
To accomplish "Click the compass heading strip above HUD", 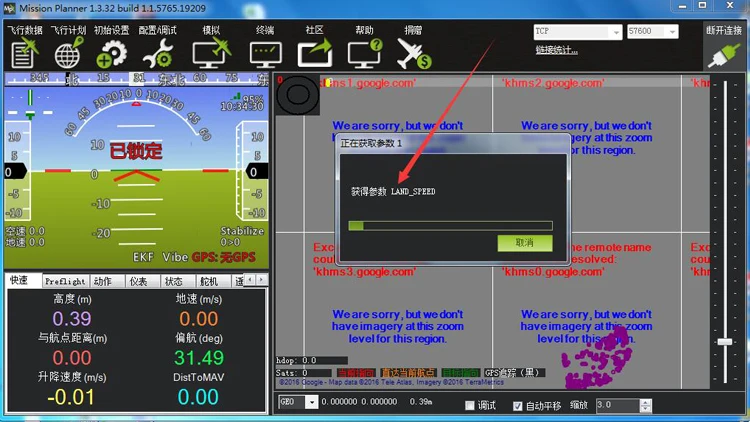I will tap(137, 78).
